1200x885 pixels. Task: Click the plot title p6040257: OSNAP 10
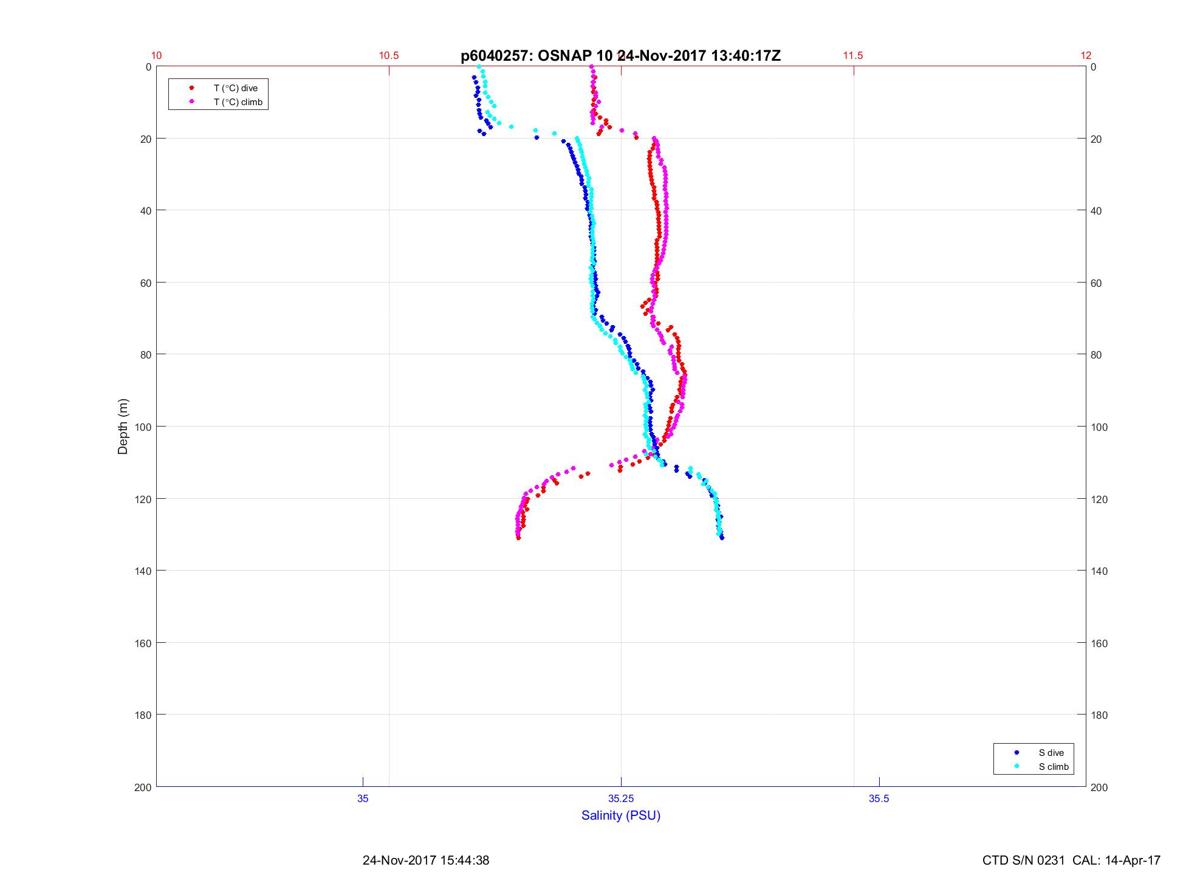pyautogui.click(x=538, y=56)
